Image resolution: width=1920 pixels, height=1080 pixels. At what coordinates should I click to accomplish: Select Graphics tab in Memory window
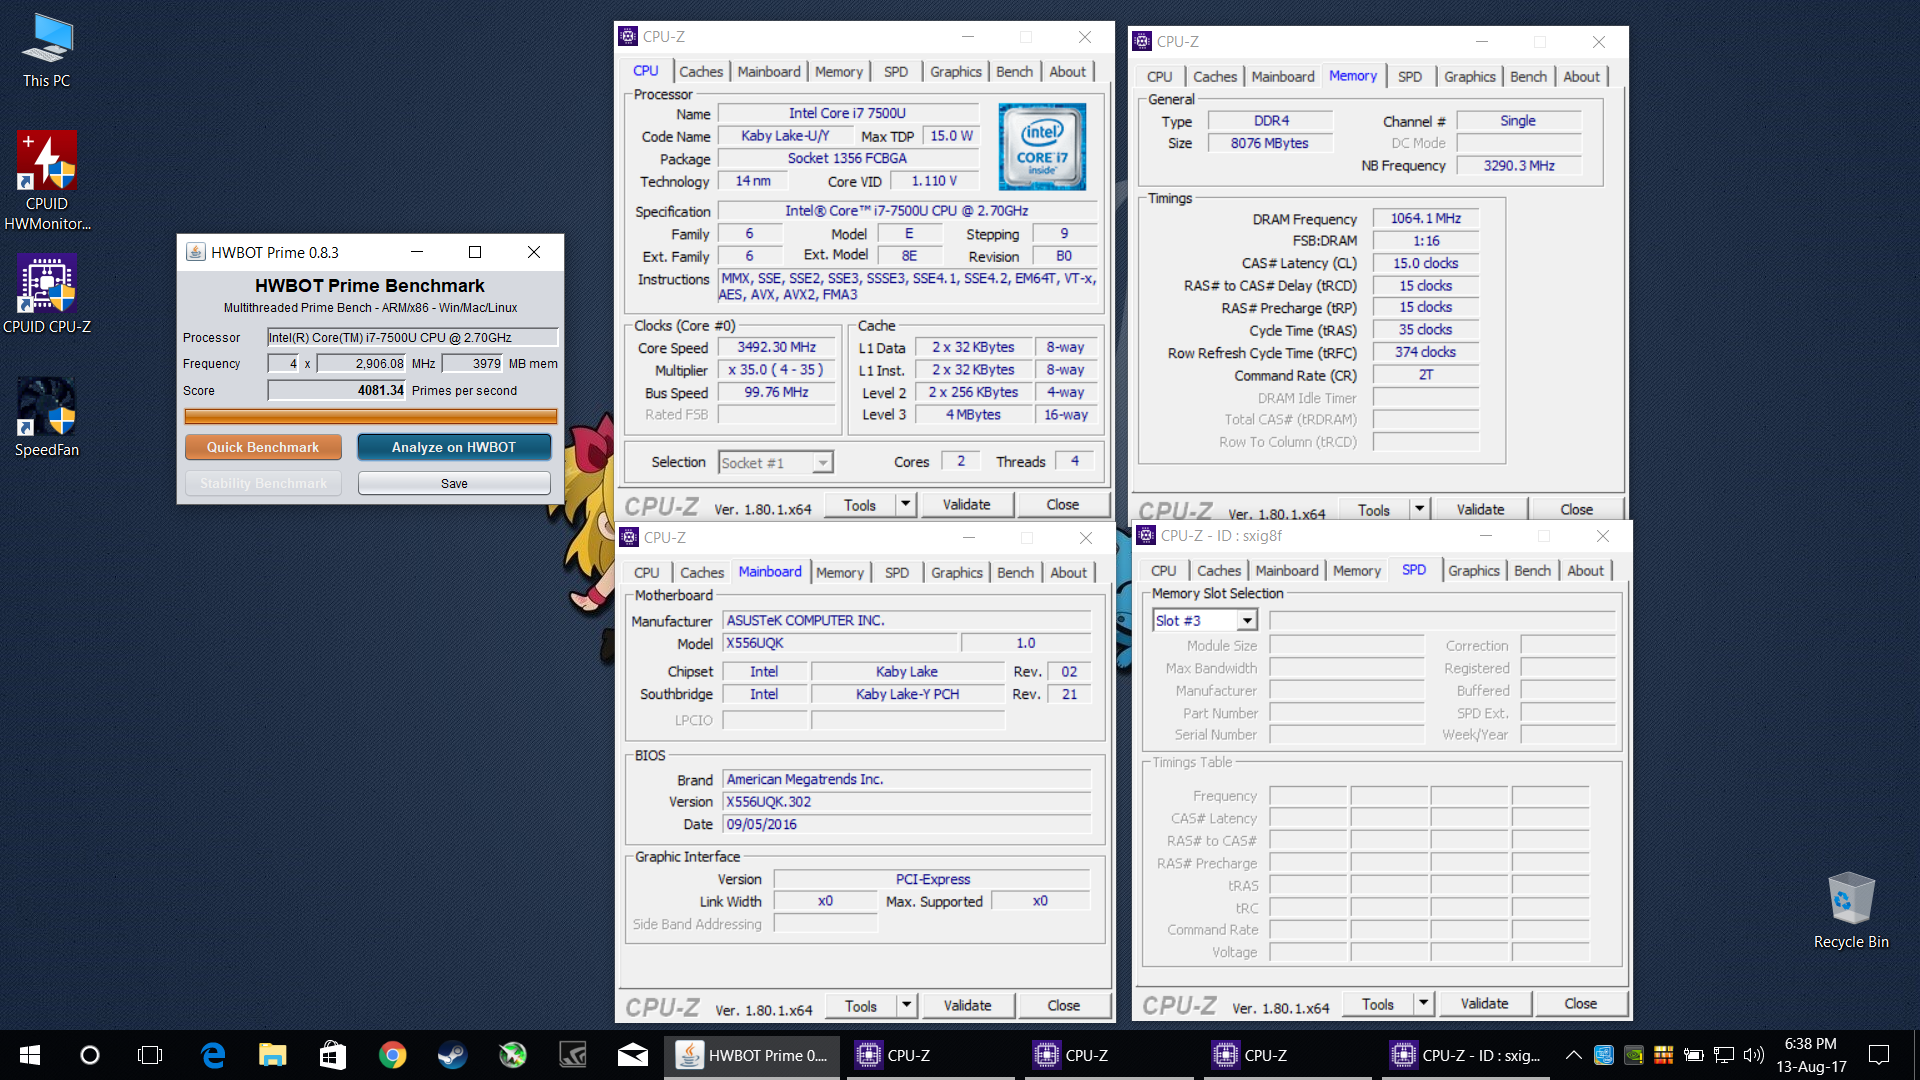pyautogui.click(x=1469, y=77)
